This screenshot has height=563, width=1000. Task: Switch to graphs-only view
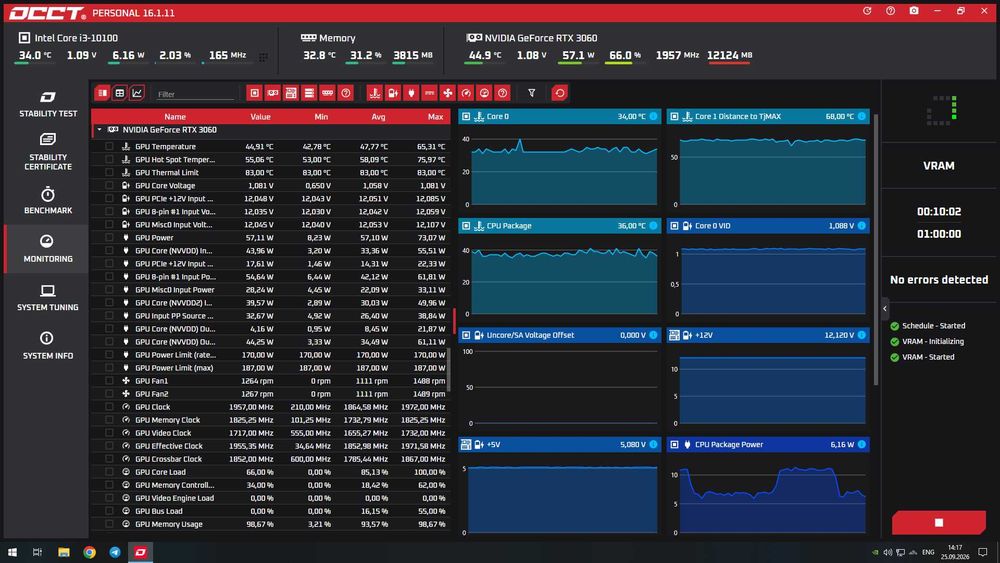(136, 93)
